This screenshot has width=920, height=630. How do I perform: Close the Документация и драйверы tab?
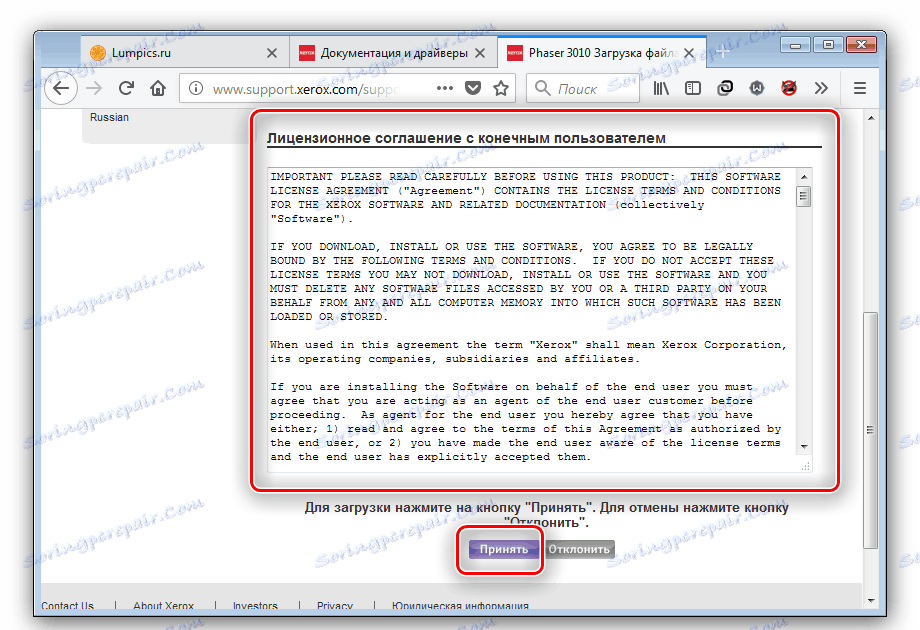[x=480, y=53]
